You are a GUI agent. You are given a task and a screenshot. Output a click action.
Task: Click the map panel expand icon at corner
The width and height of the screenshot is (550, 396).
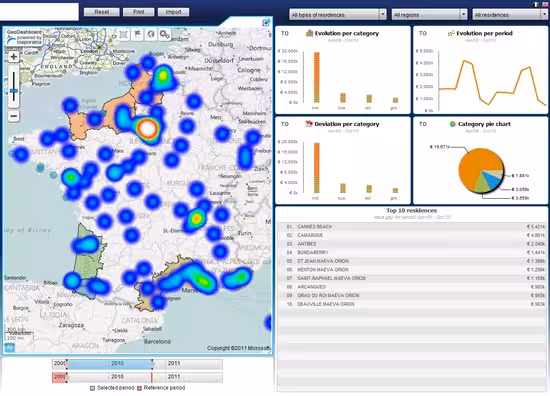click(266, 23)
